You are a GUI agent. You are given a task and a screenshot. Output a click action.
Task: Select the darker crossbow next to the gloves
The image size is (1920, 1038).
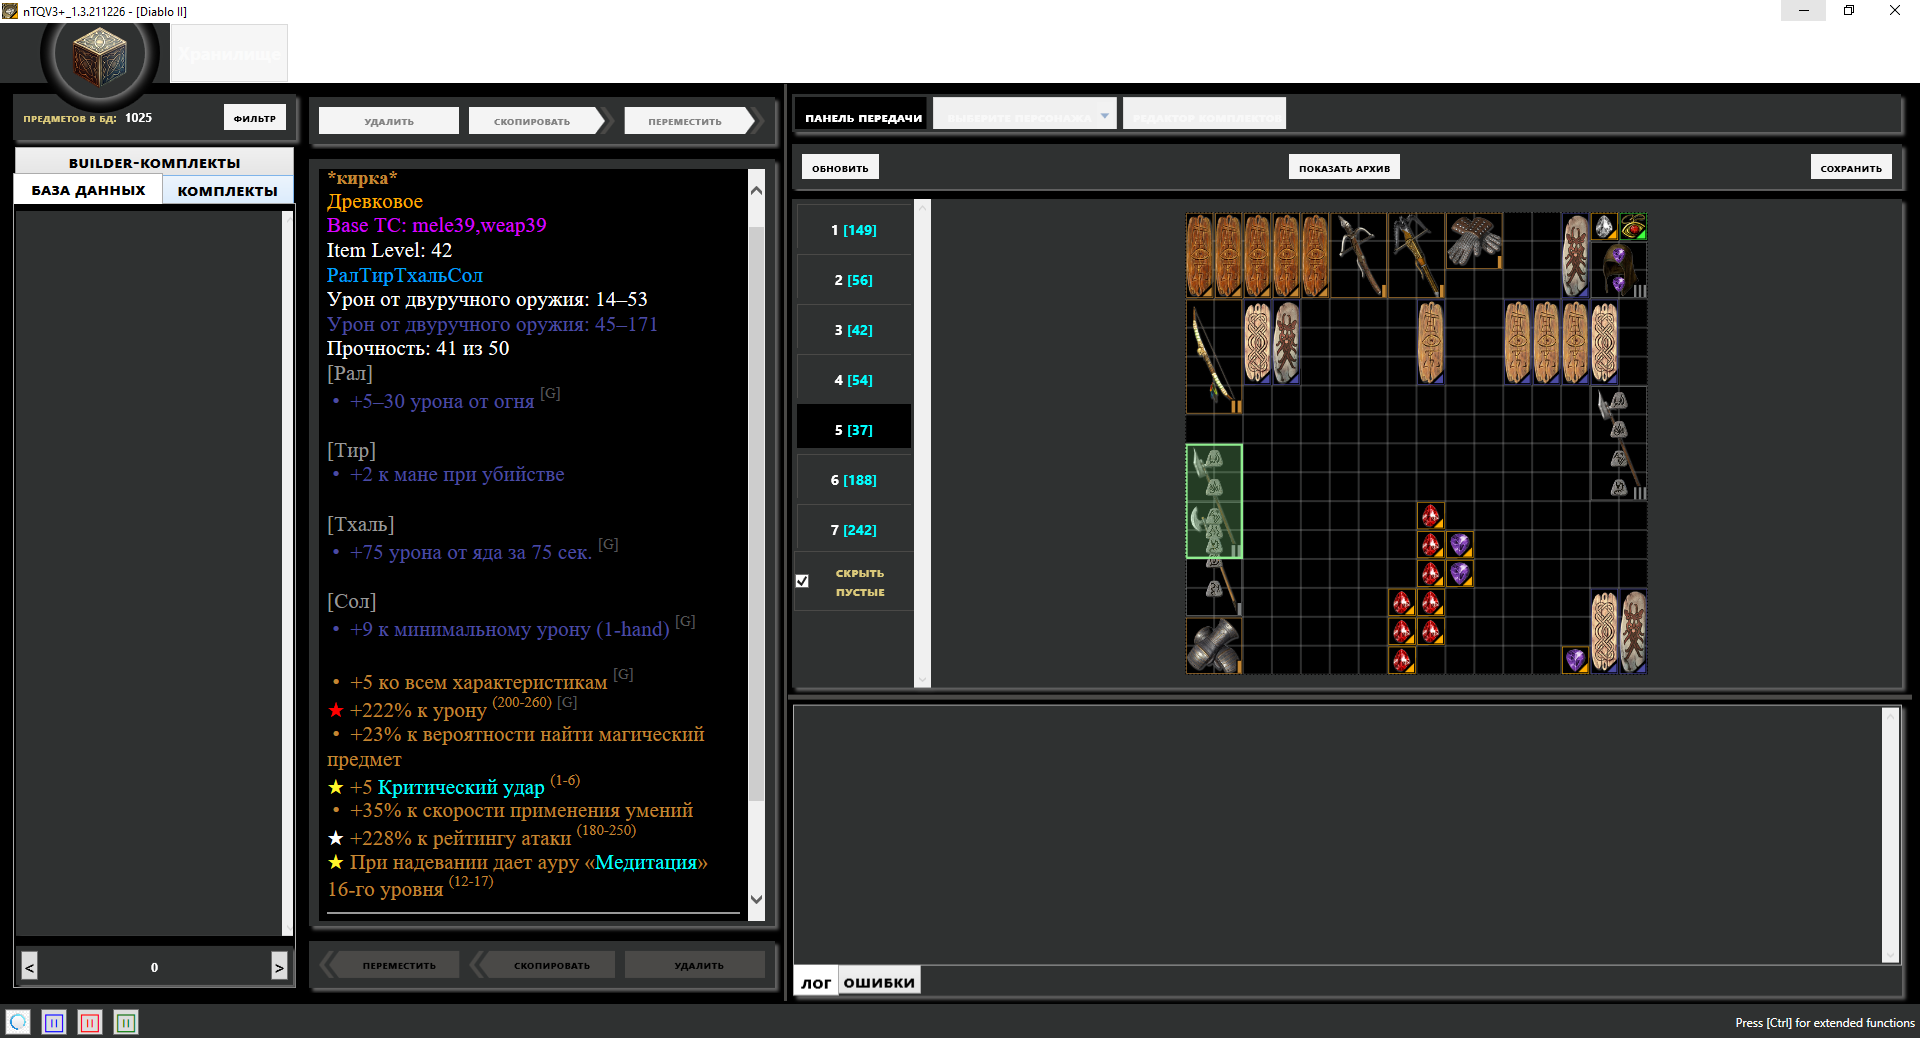(1416, 255)
